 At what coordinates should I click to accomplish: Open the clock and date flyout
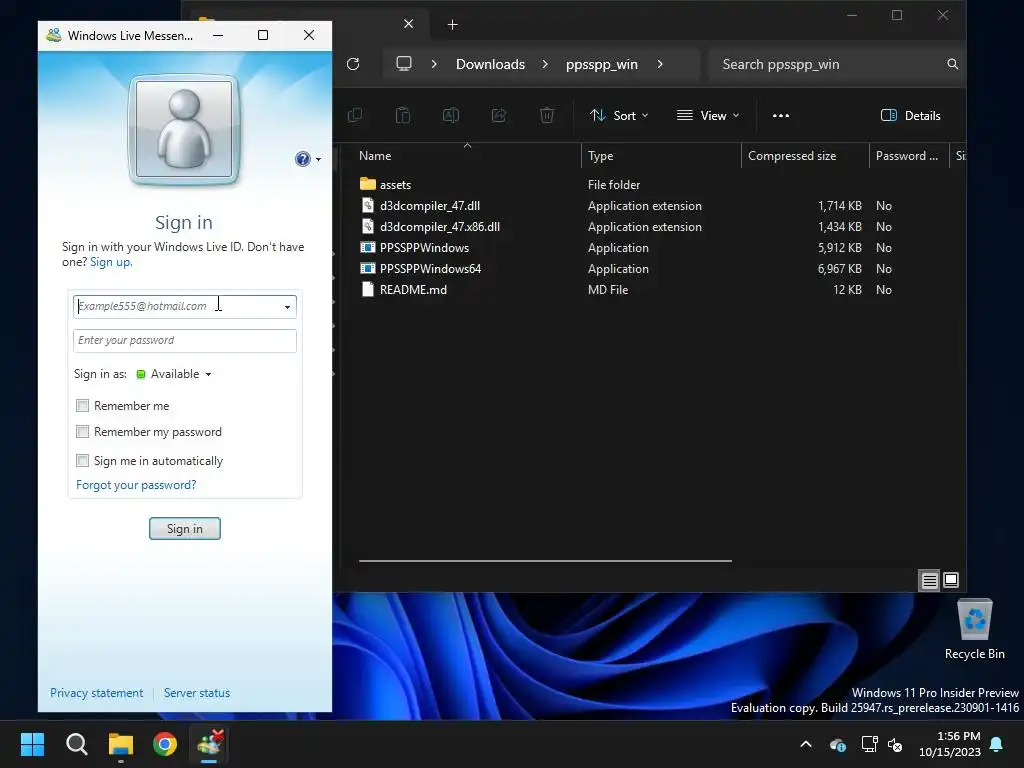tap(950, 744)
